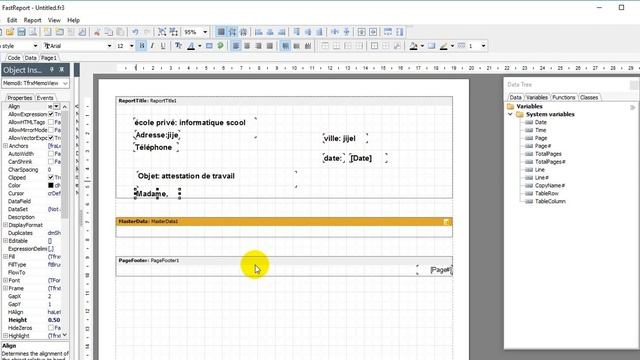640x360 pixels.
Task: Toggle AllowMirrorMode checkbox
Action: [51, 130]
